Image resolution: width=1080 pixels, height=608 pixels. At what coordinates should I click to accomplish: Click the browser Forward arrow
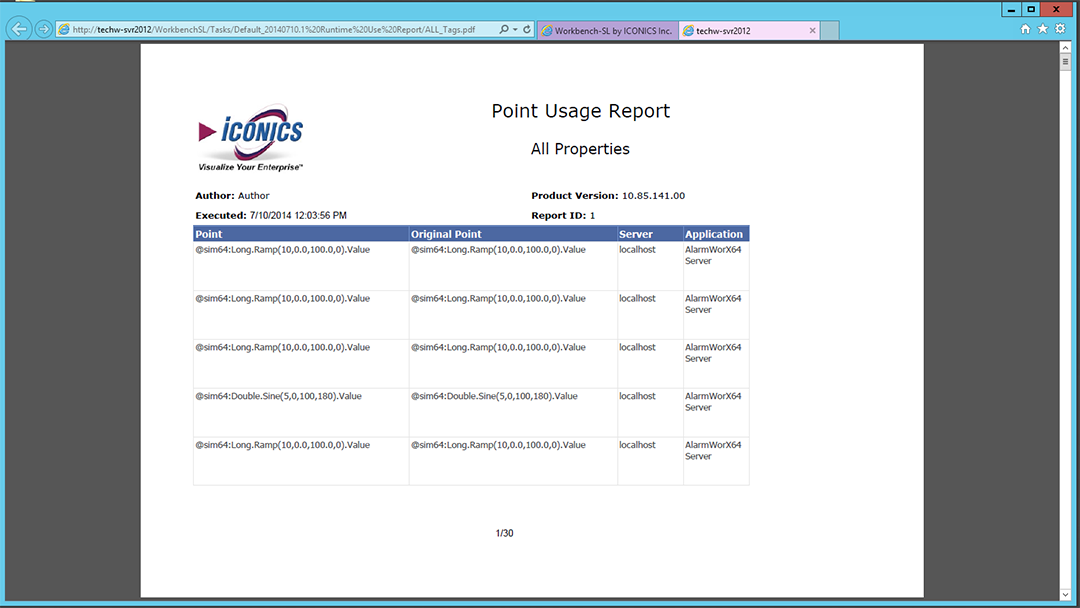(x=43, y=29)
